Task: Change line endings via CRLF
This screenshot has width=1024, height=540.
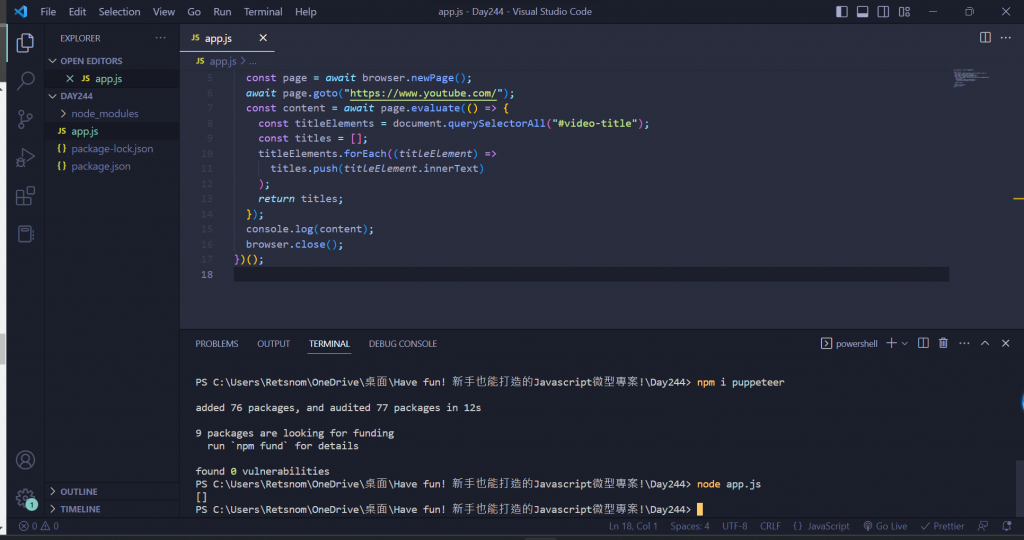Action: point(770,526)
